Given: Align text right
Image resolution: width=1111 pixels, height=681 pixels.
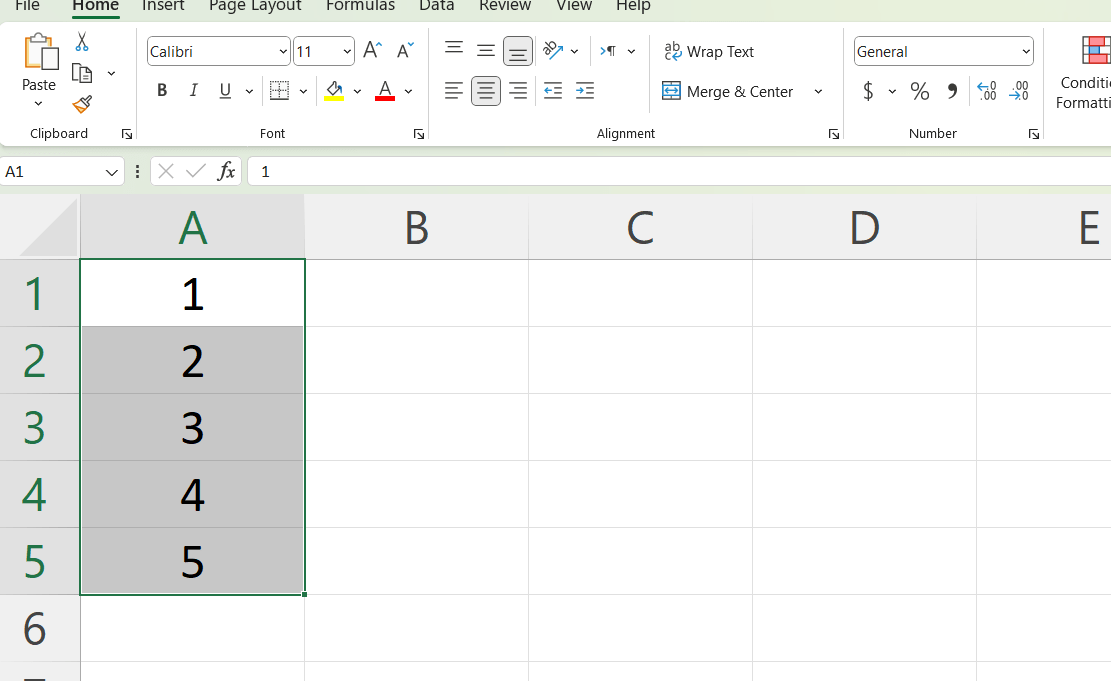Looking at the screenshot, I should (x=518, y=91).
